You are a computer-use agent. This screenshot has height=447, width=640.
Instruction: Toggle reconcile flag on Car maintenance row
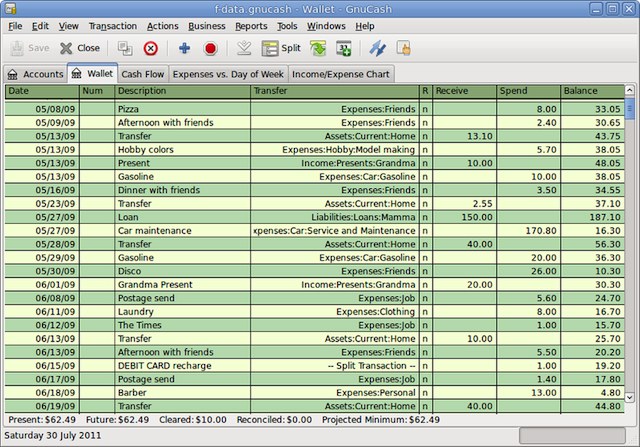tap(425, 230)
